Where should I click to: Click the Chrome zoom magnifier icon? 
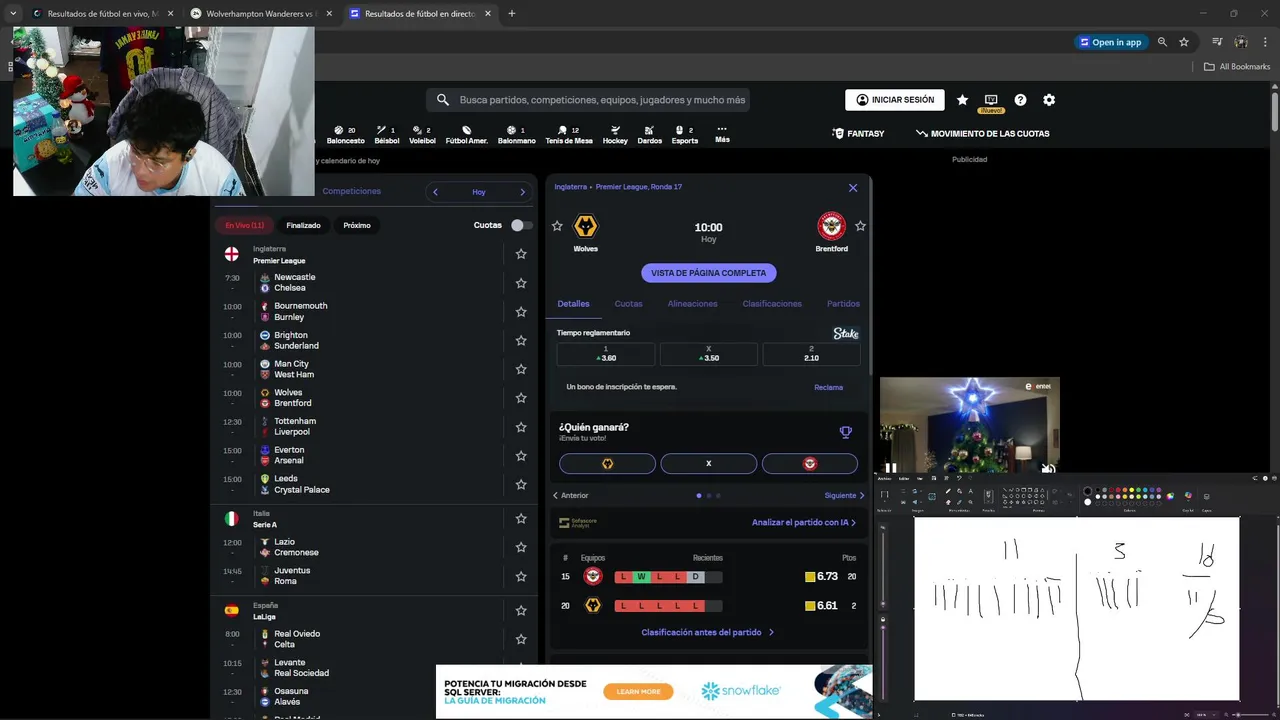1162,42
